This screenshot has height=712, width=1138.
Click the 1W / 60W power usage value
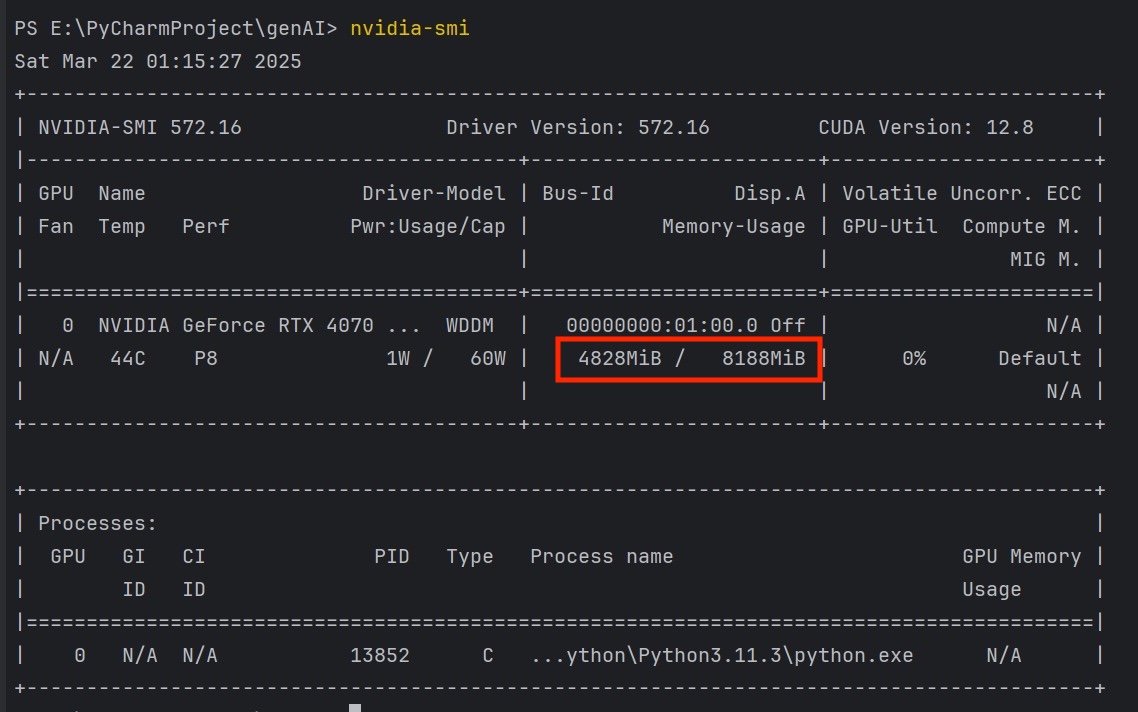(446, 358)
